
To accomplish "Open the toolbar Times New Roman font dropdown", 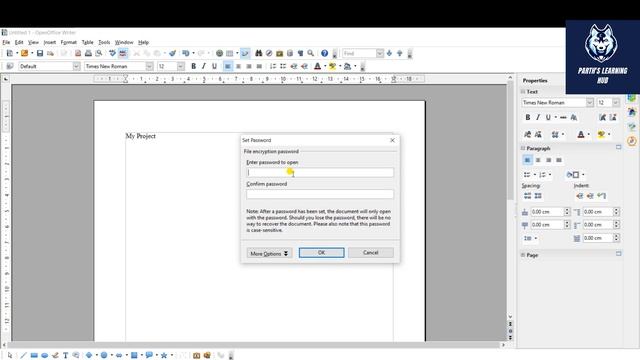I will (149, 66).
